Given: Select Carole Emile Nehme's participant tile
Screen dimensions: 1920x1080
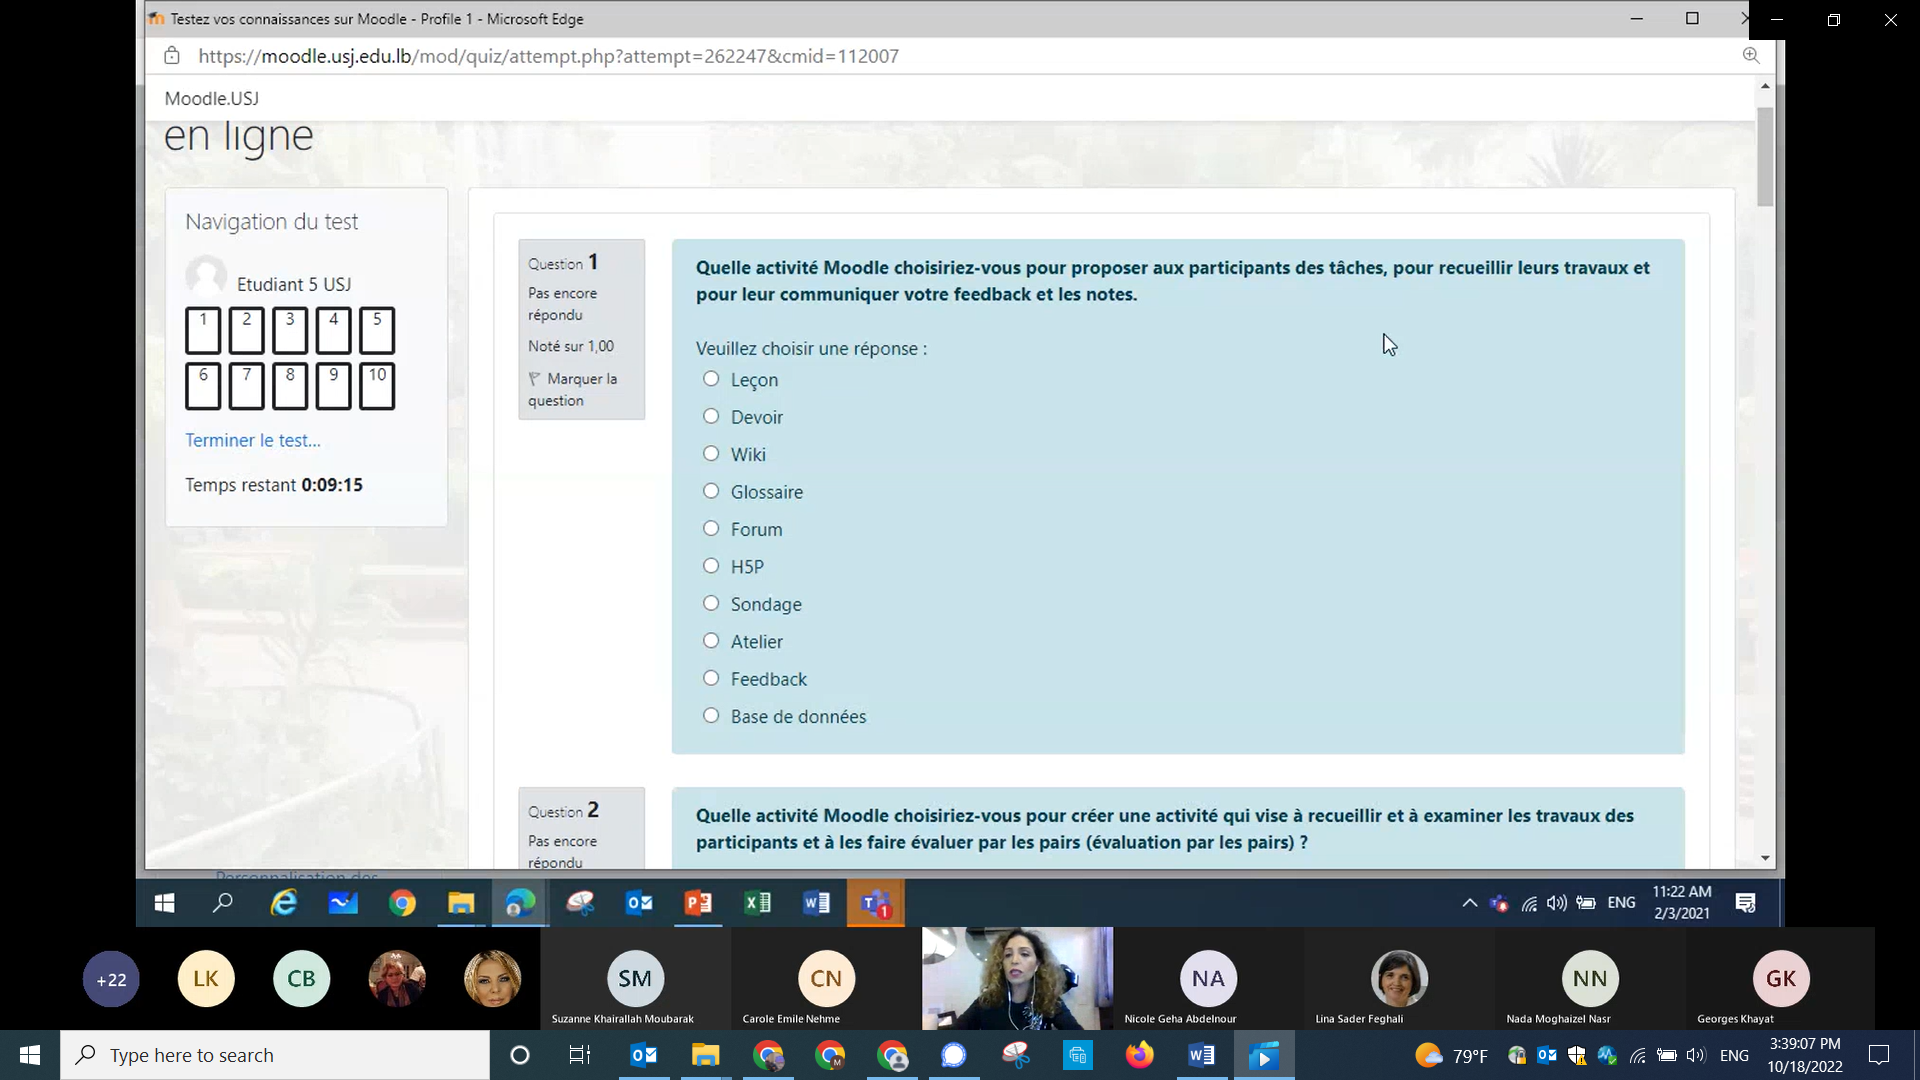Looking at the screenshot, I should [826, 978].
